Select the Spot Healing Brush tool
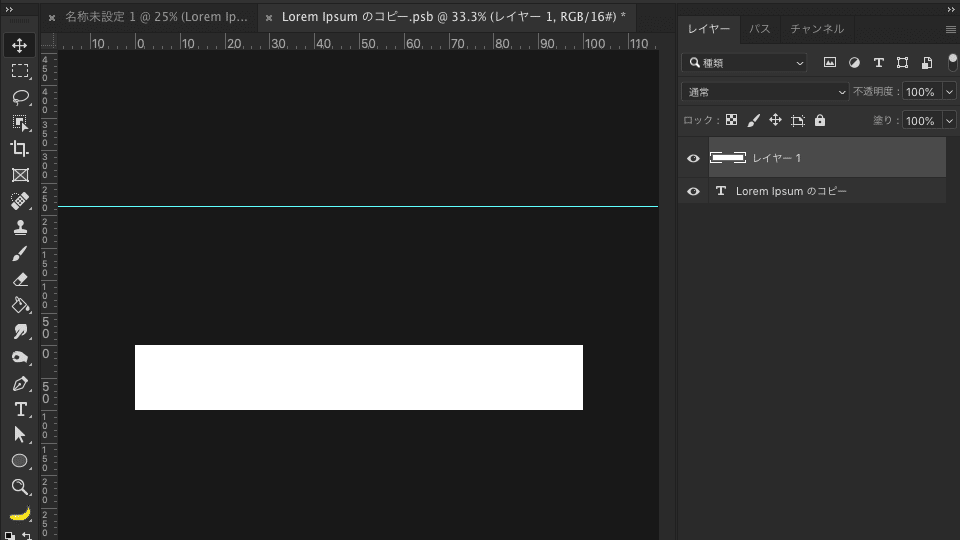The width and height of the screenshot is (960, 540). [20, 201]
